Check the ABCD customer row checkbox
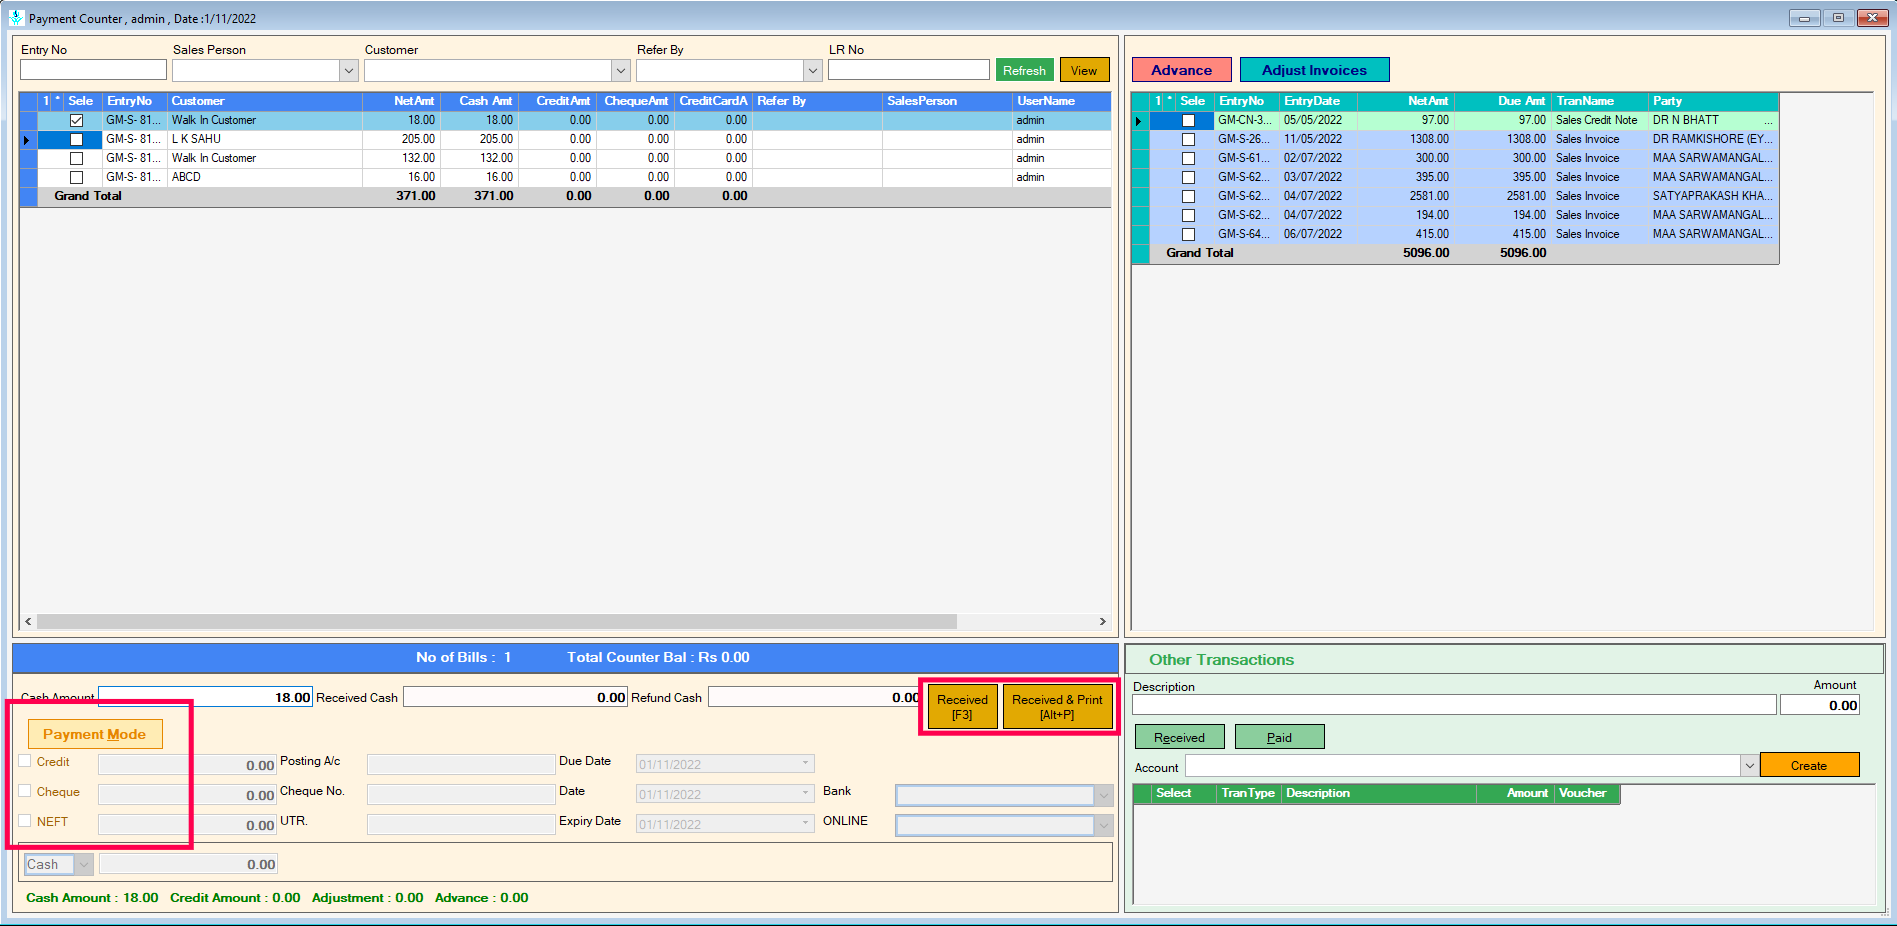The width and height of the screenshot is (1897, 926). click(76, 177)
